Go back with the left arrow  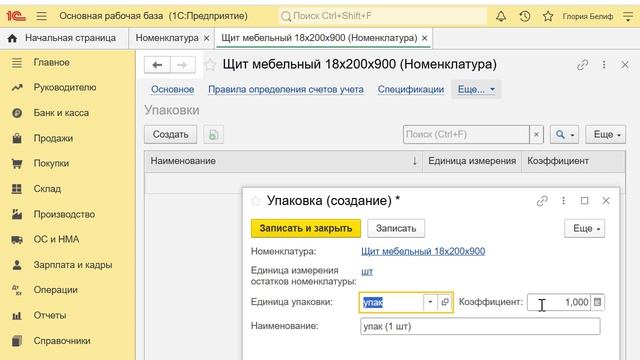(x=157, y=64)
